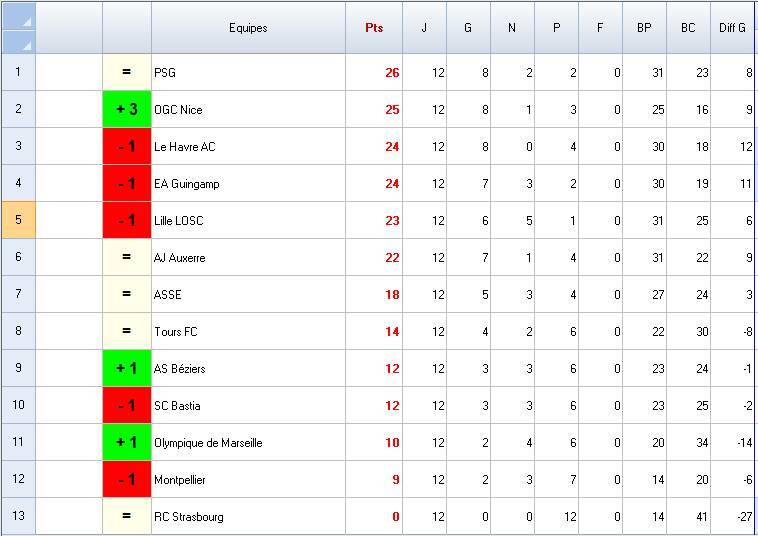Image resolution: width=758 pixels, height=536 pixels.
Task: Click the red -1 indicator for Le Havre AC
Action: coord(127,147)
